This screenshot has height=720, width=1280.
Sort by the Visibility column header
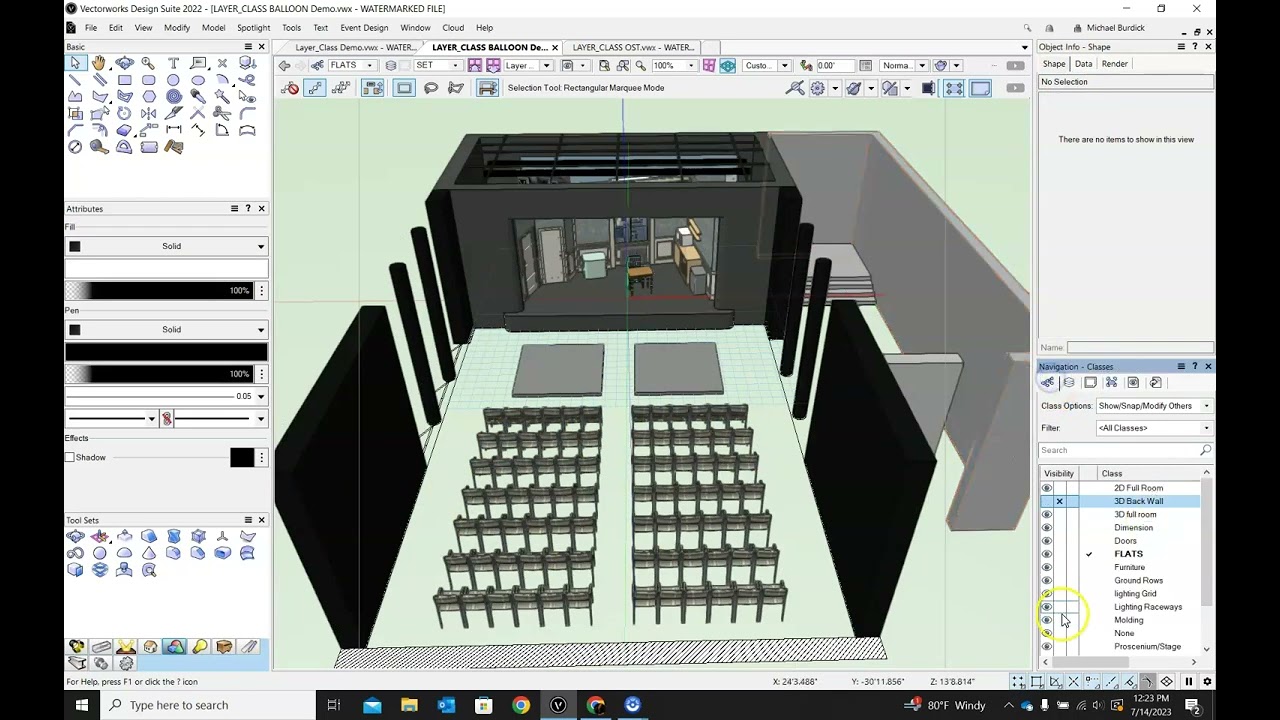[1059, 473]
